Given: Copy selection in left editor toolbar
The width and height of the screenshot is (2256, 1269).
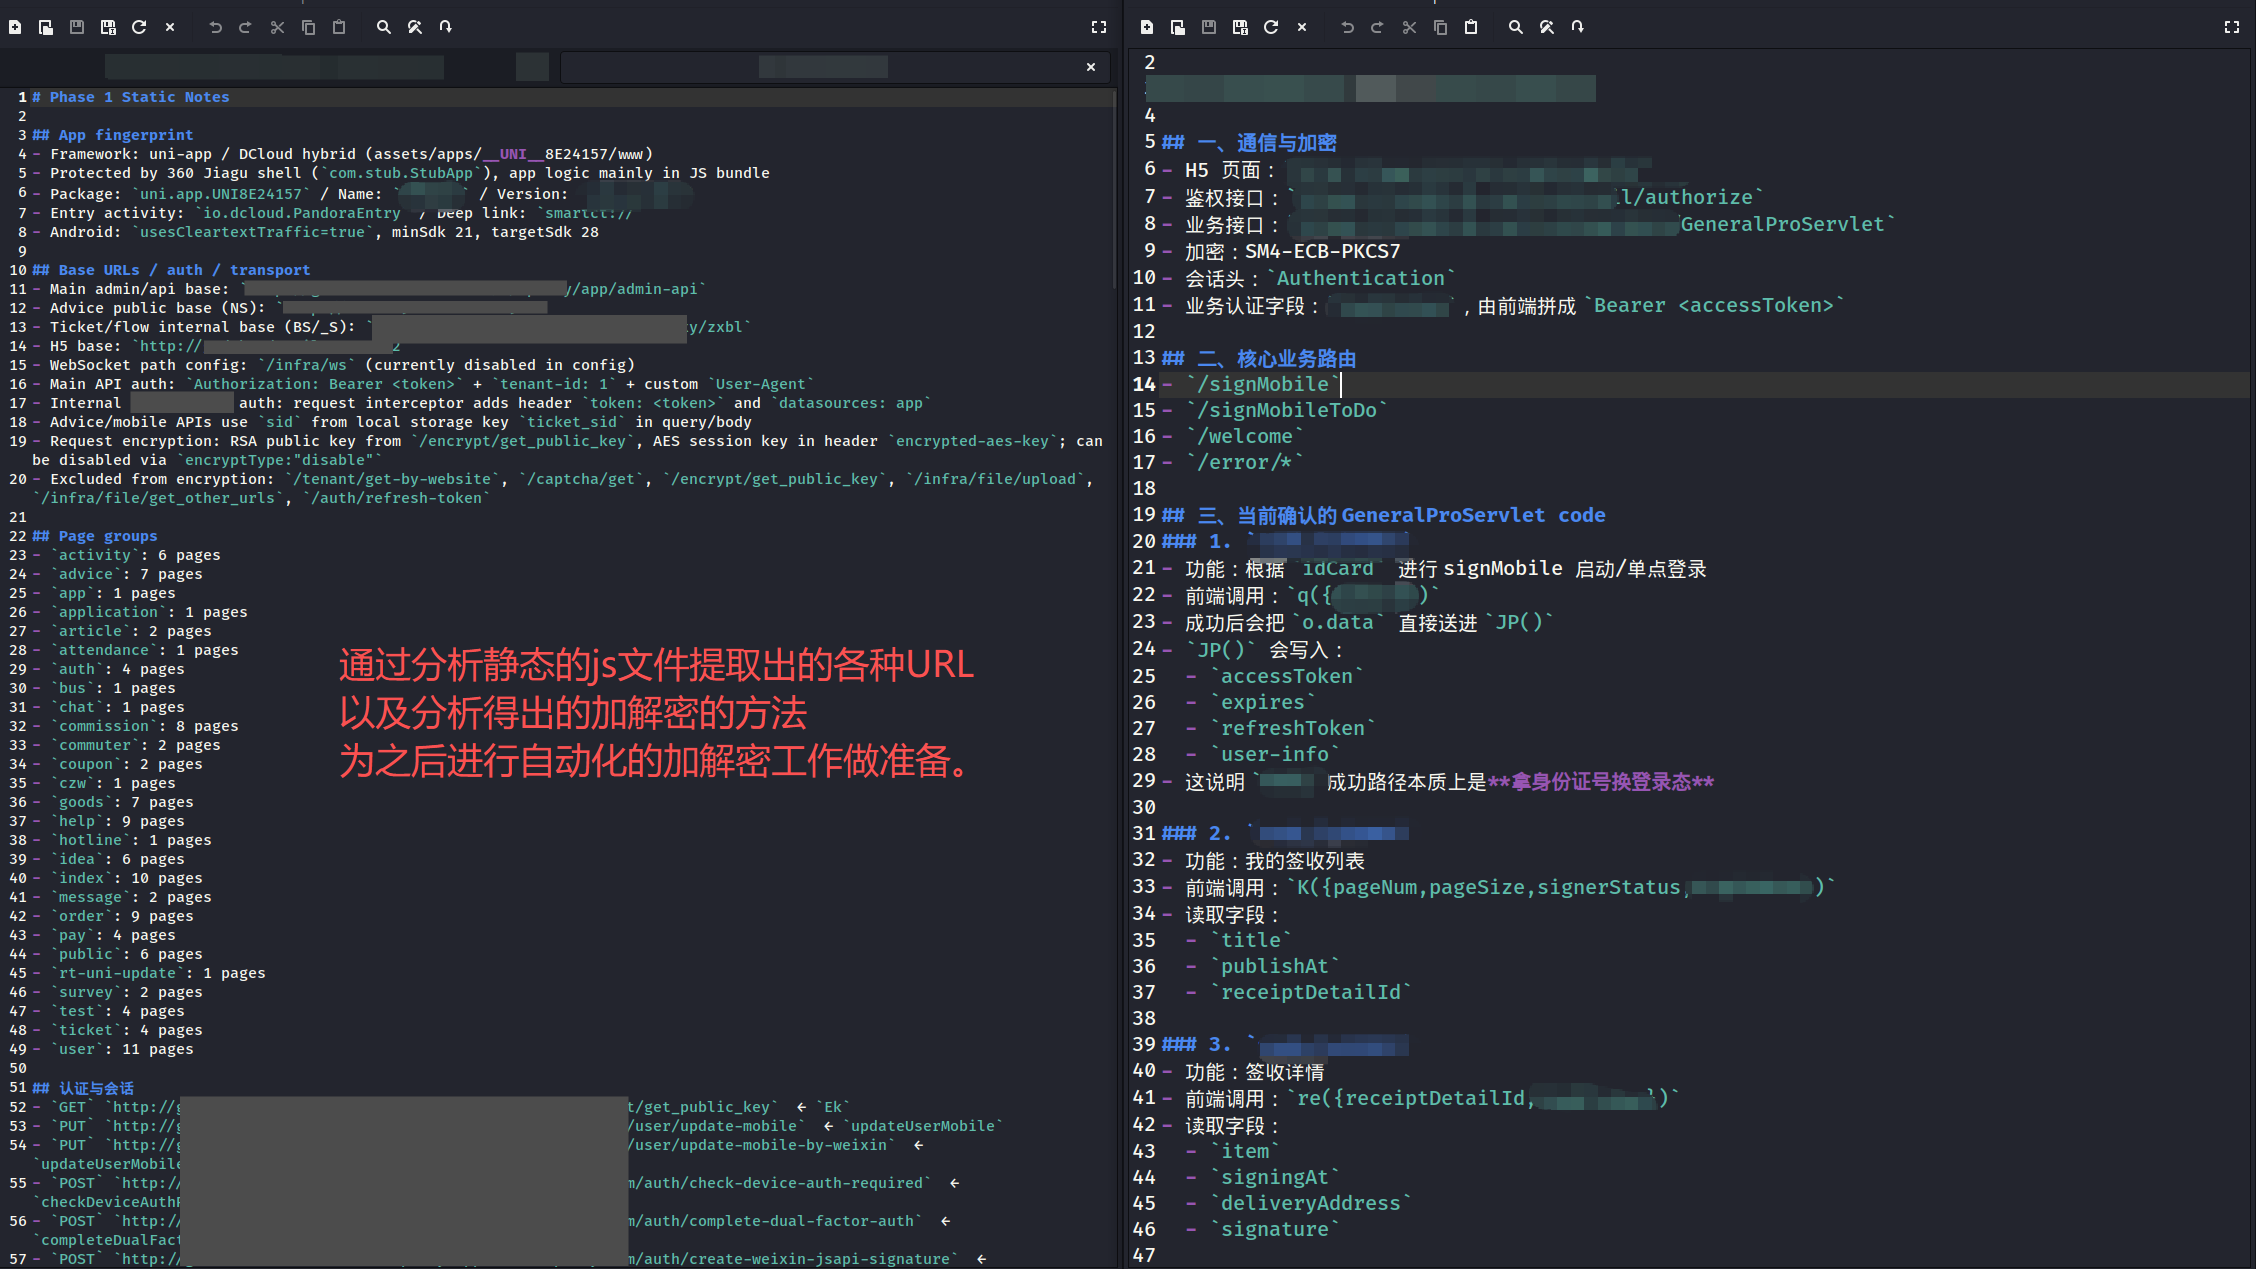Looking at the screenshot, I should tap(308, 27).
